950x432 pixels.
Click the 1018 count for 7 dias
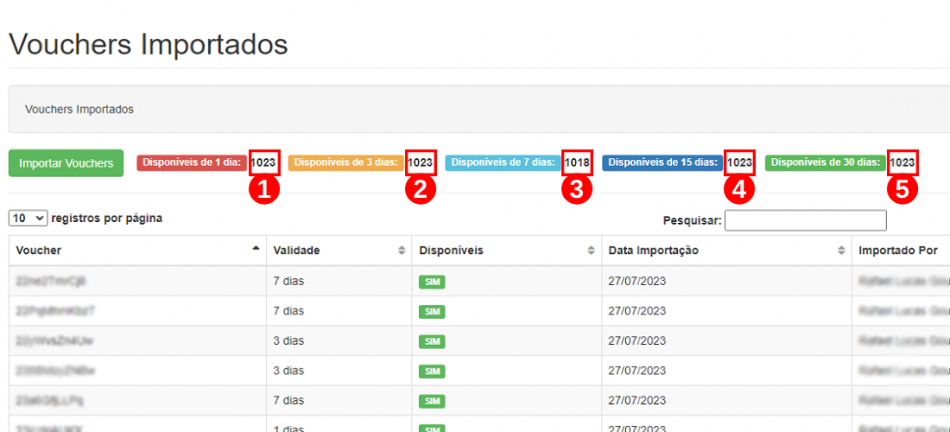577,162
